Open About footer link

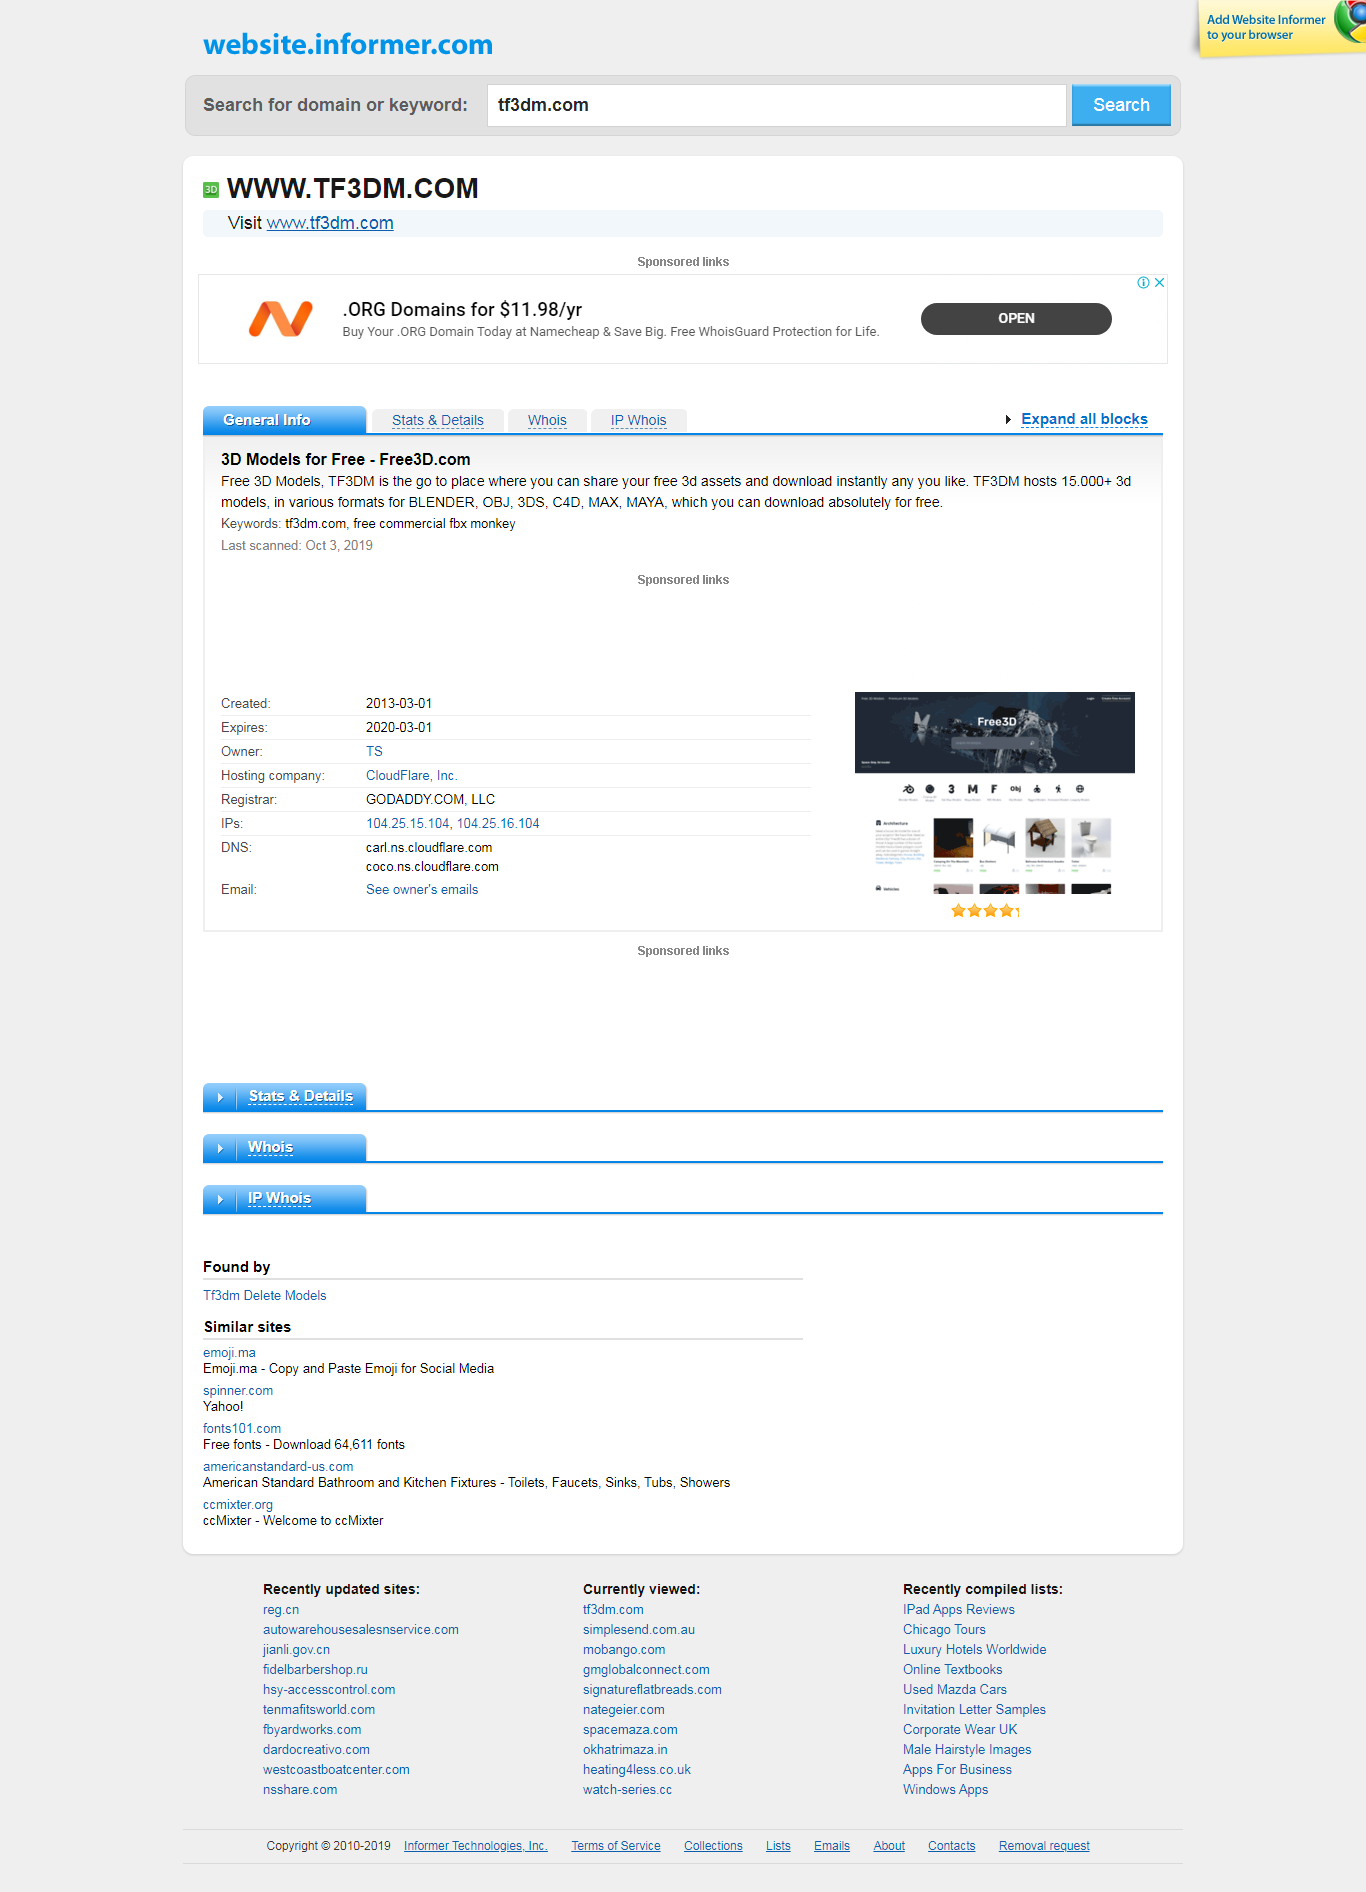click(x=889, y=1846)
